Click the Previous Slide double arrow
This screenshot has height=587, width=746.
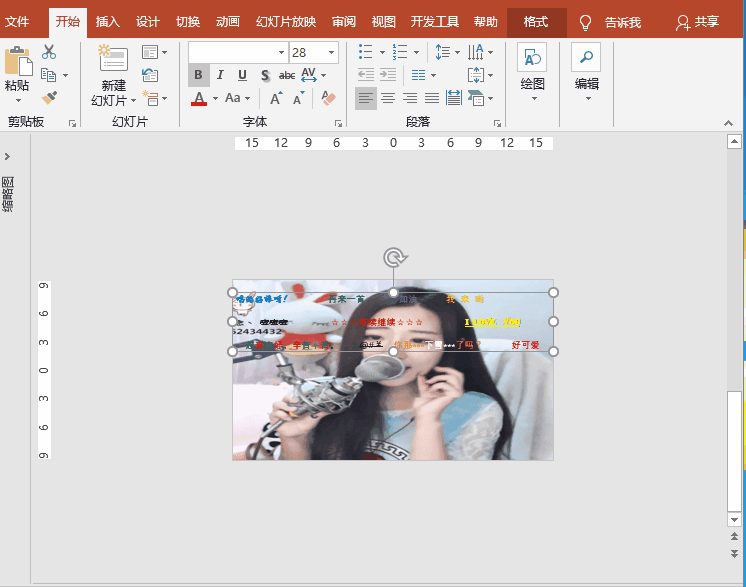(x=734, y=536)
